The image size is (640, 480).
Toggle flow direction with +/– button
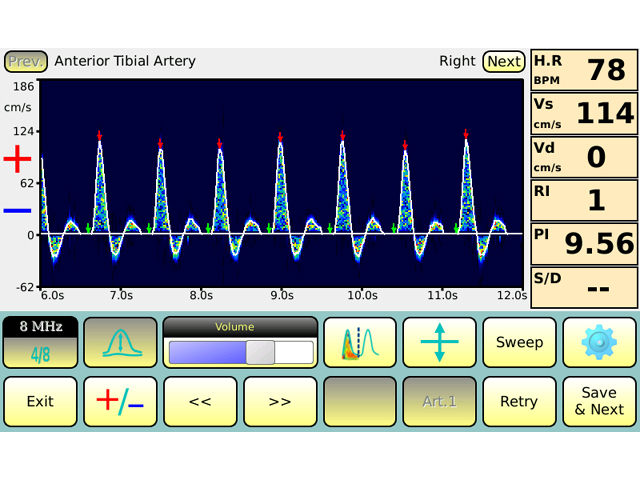point(120,402)
